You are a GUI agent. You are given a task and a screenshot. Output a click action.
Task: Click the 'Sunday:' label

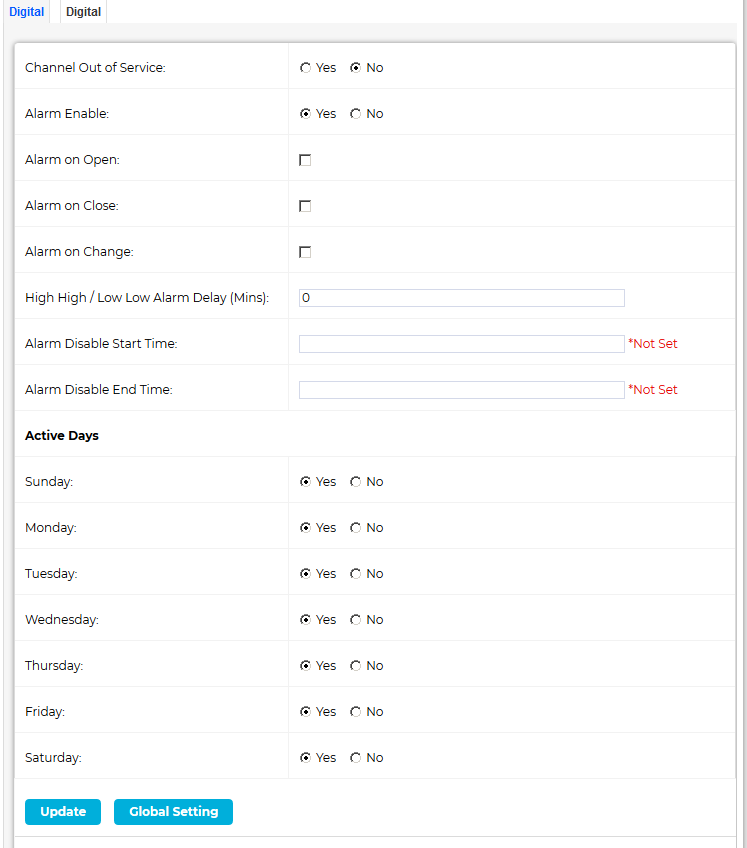pos(49,481)
